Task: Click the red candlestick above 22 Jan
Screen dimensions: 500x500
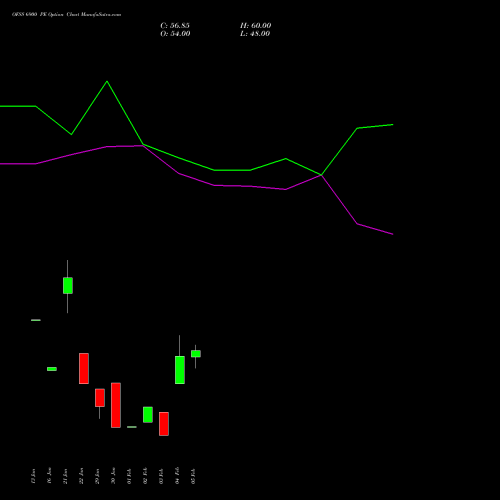Action: pos(84,368)
